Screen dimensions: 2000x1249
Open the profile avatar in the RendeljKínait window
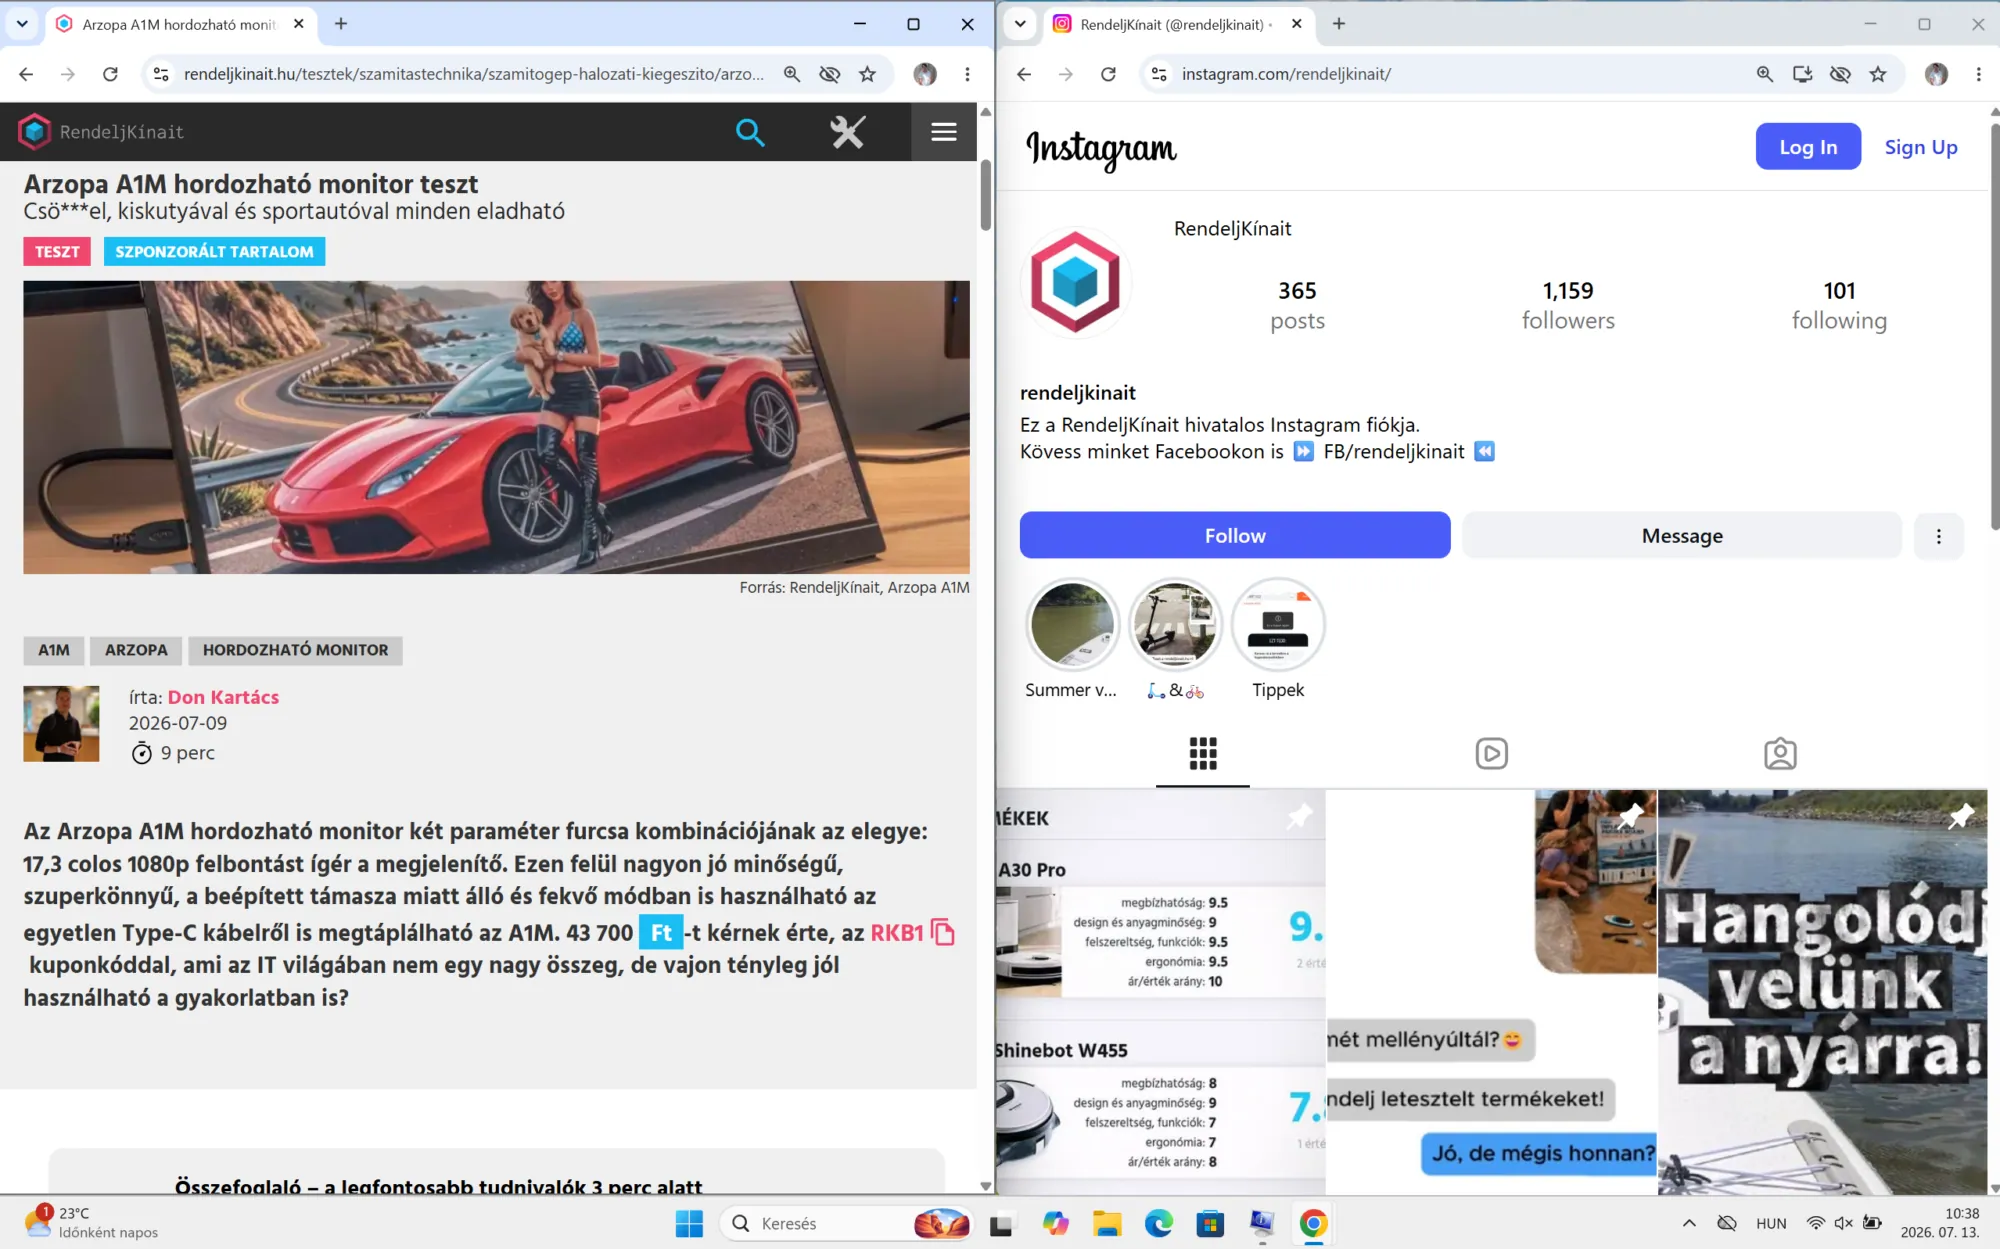coord(925,74)
